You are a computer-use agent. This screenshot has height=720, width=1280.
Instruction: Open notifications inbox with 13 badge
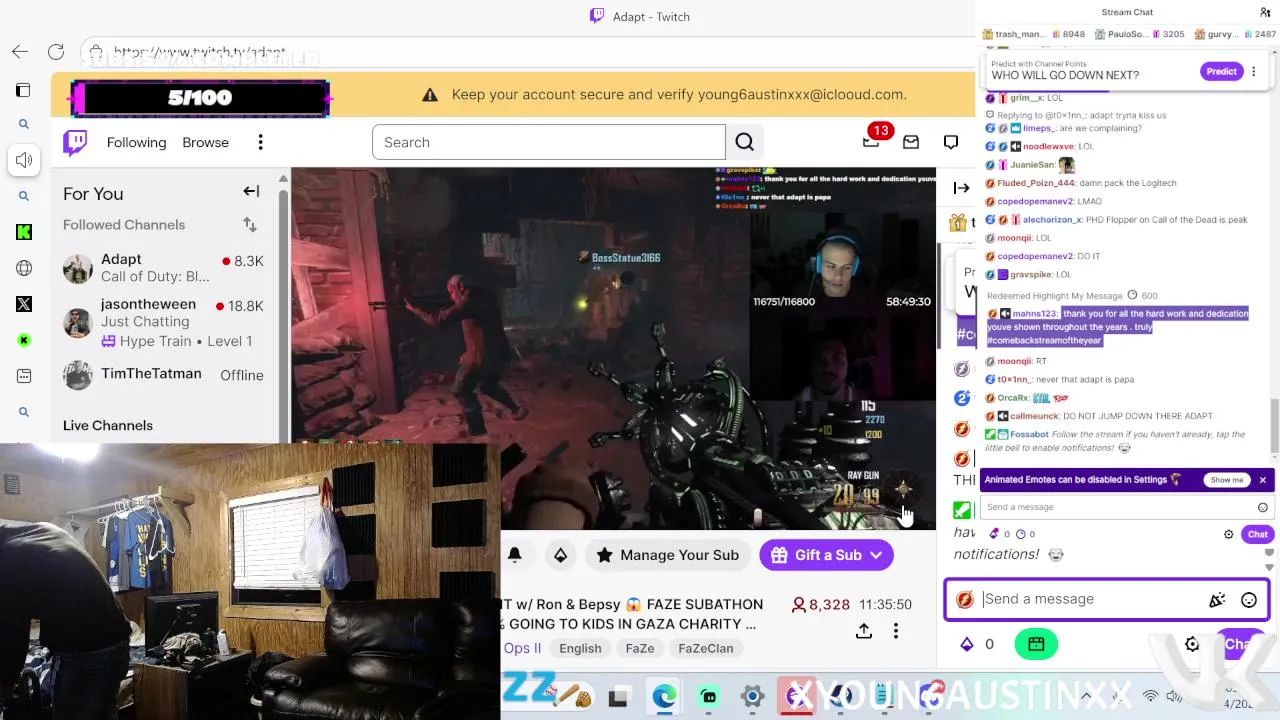(871, 142)
